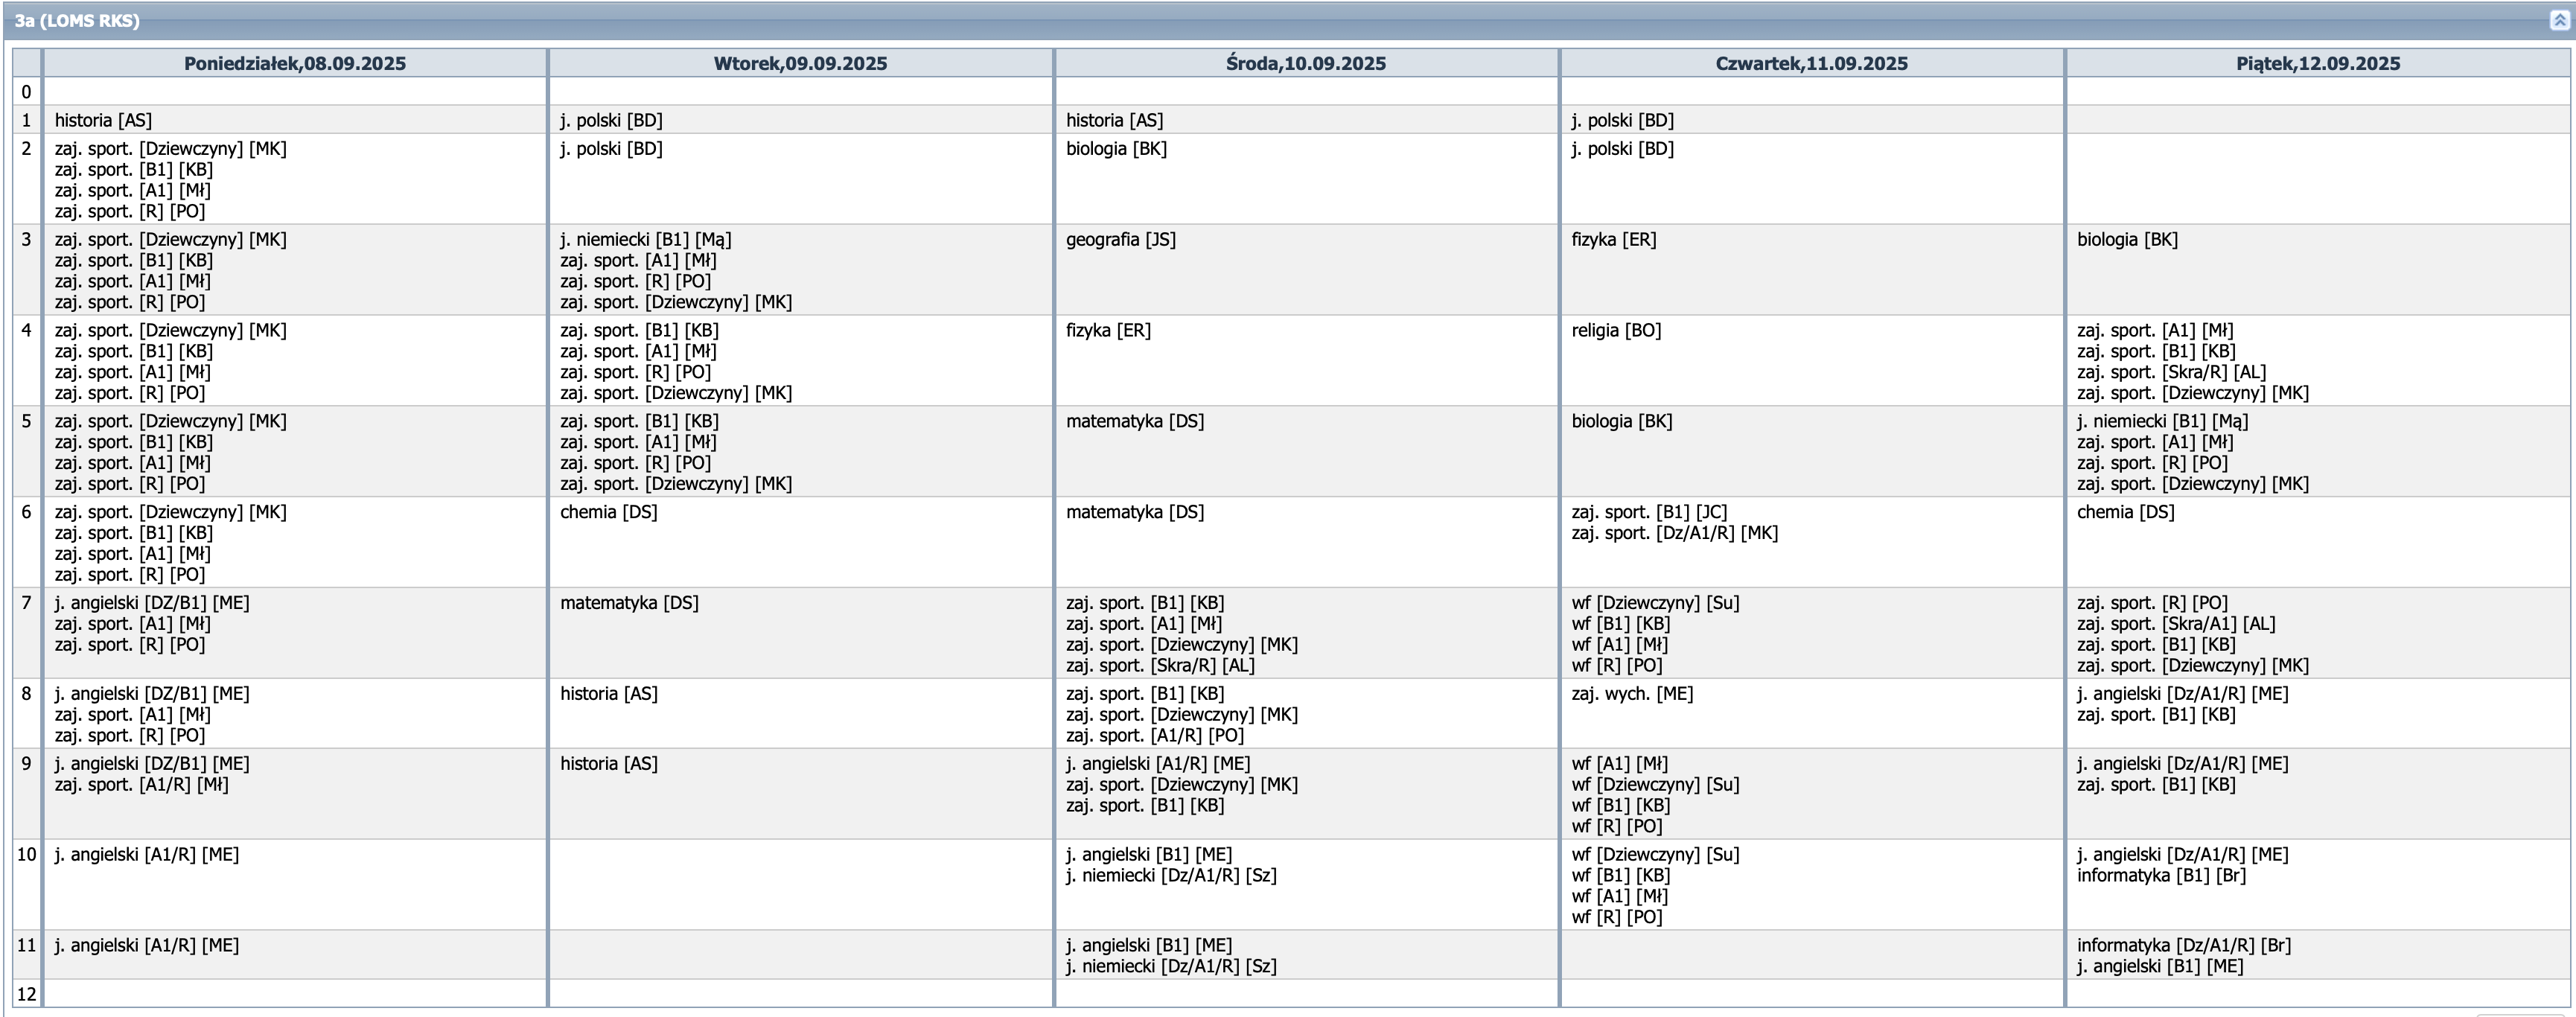The image size is (2576, 1017).
Task: Click biologia [BK] on Friday
Action: (x=2127, y=239)
